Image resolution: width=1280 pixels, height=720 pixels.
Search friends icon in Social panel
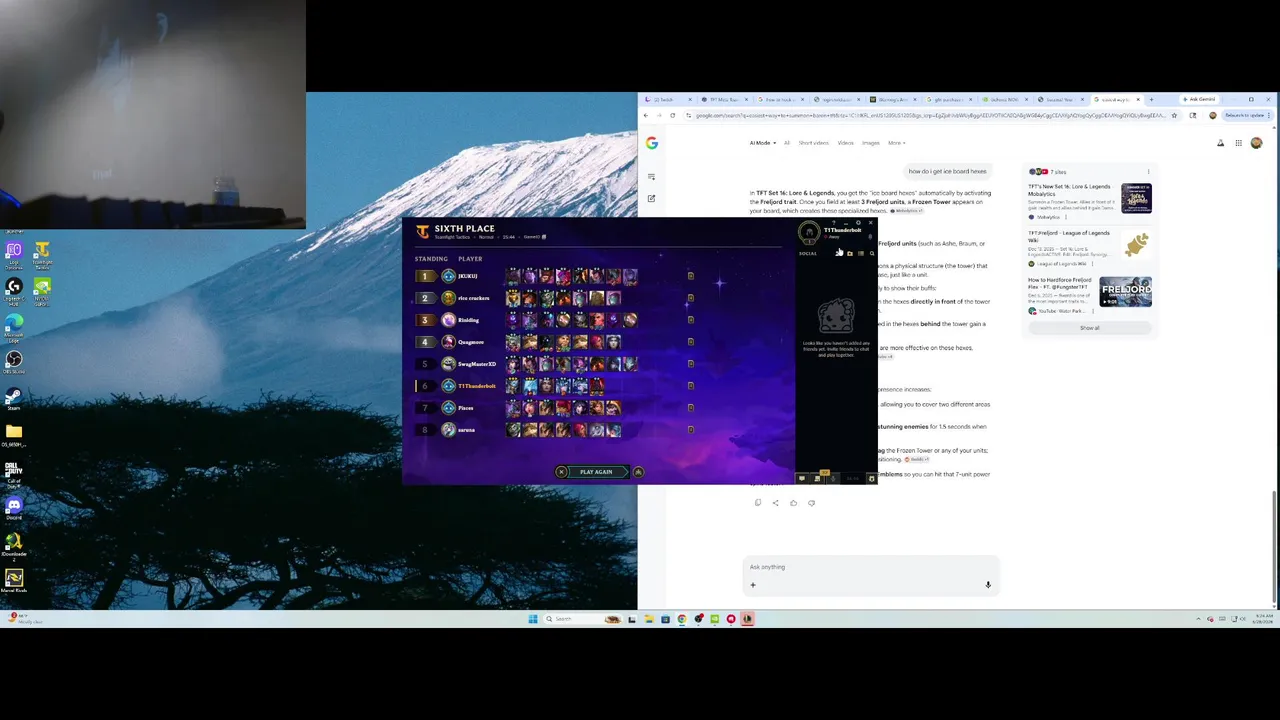point(872,253)
